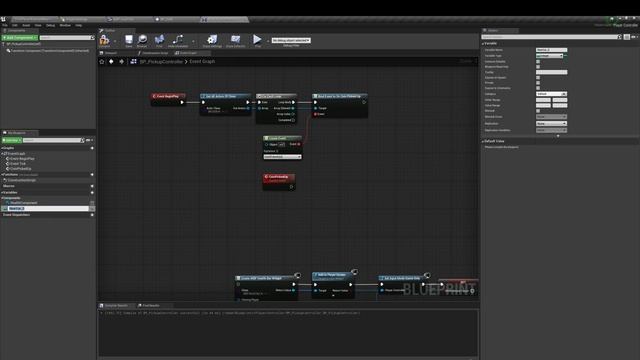The image size is (640, 360).
Task: Click the graph home star icon
Action: click(102, 62)
